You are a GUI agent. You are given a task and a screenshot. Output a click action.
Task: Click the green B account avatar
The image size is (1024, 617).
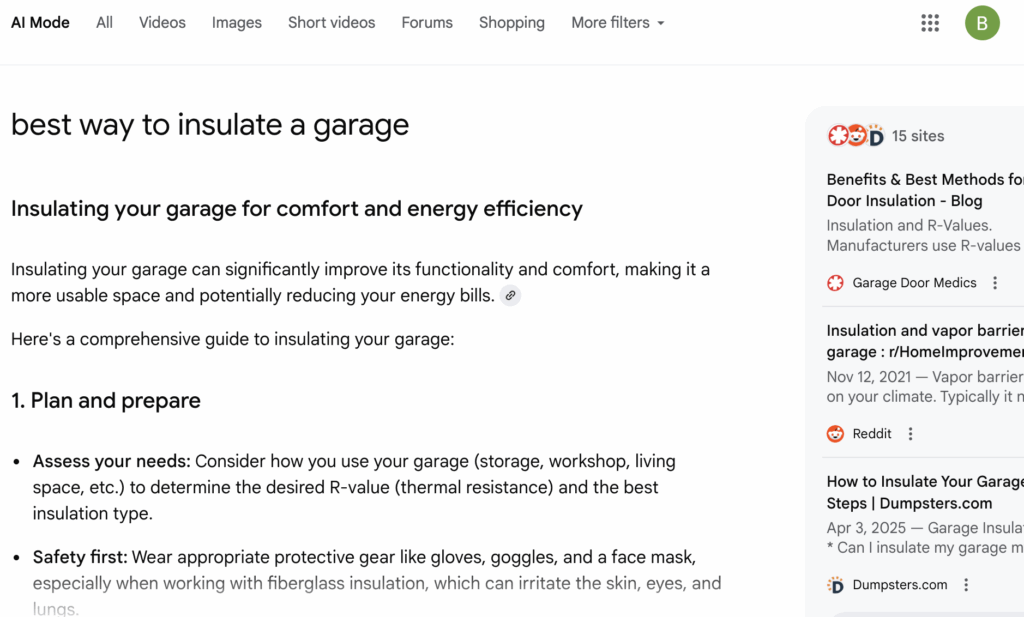click(982, 23)
